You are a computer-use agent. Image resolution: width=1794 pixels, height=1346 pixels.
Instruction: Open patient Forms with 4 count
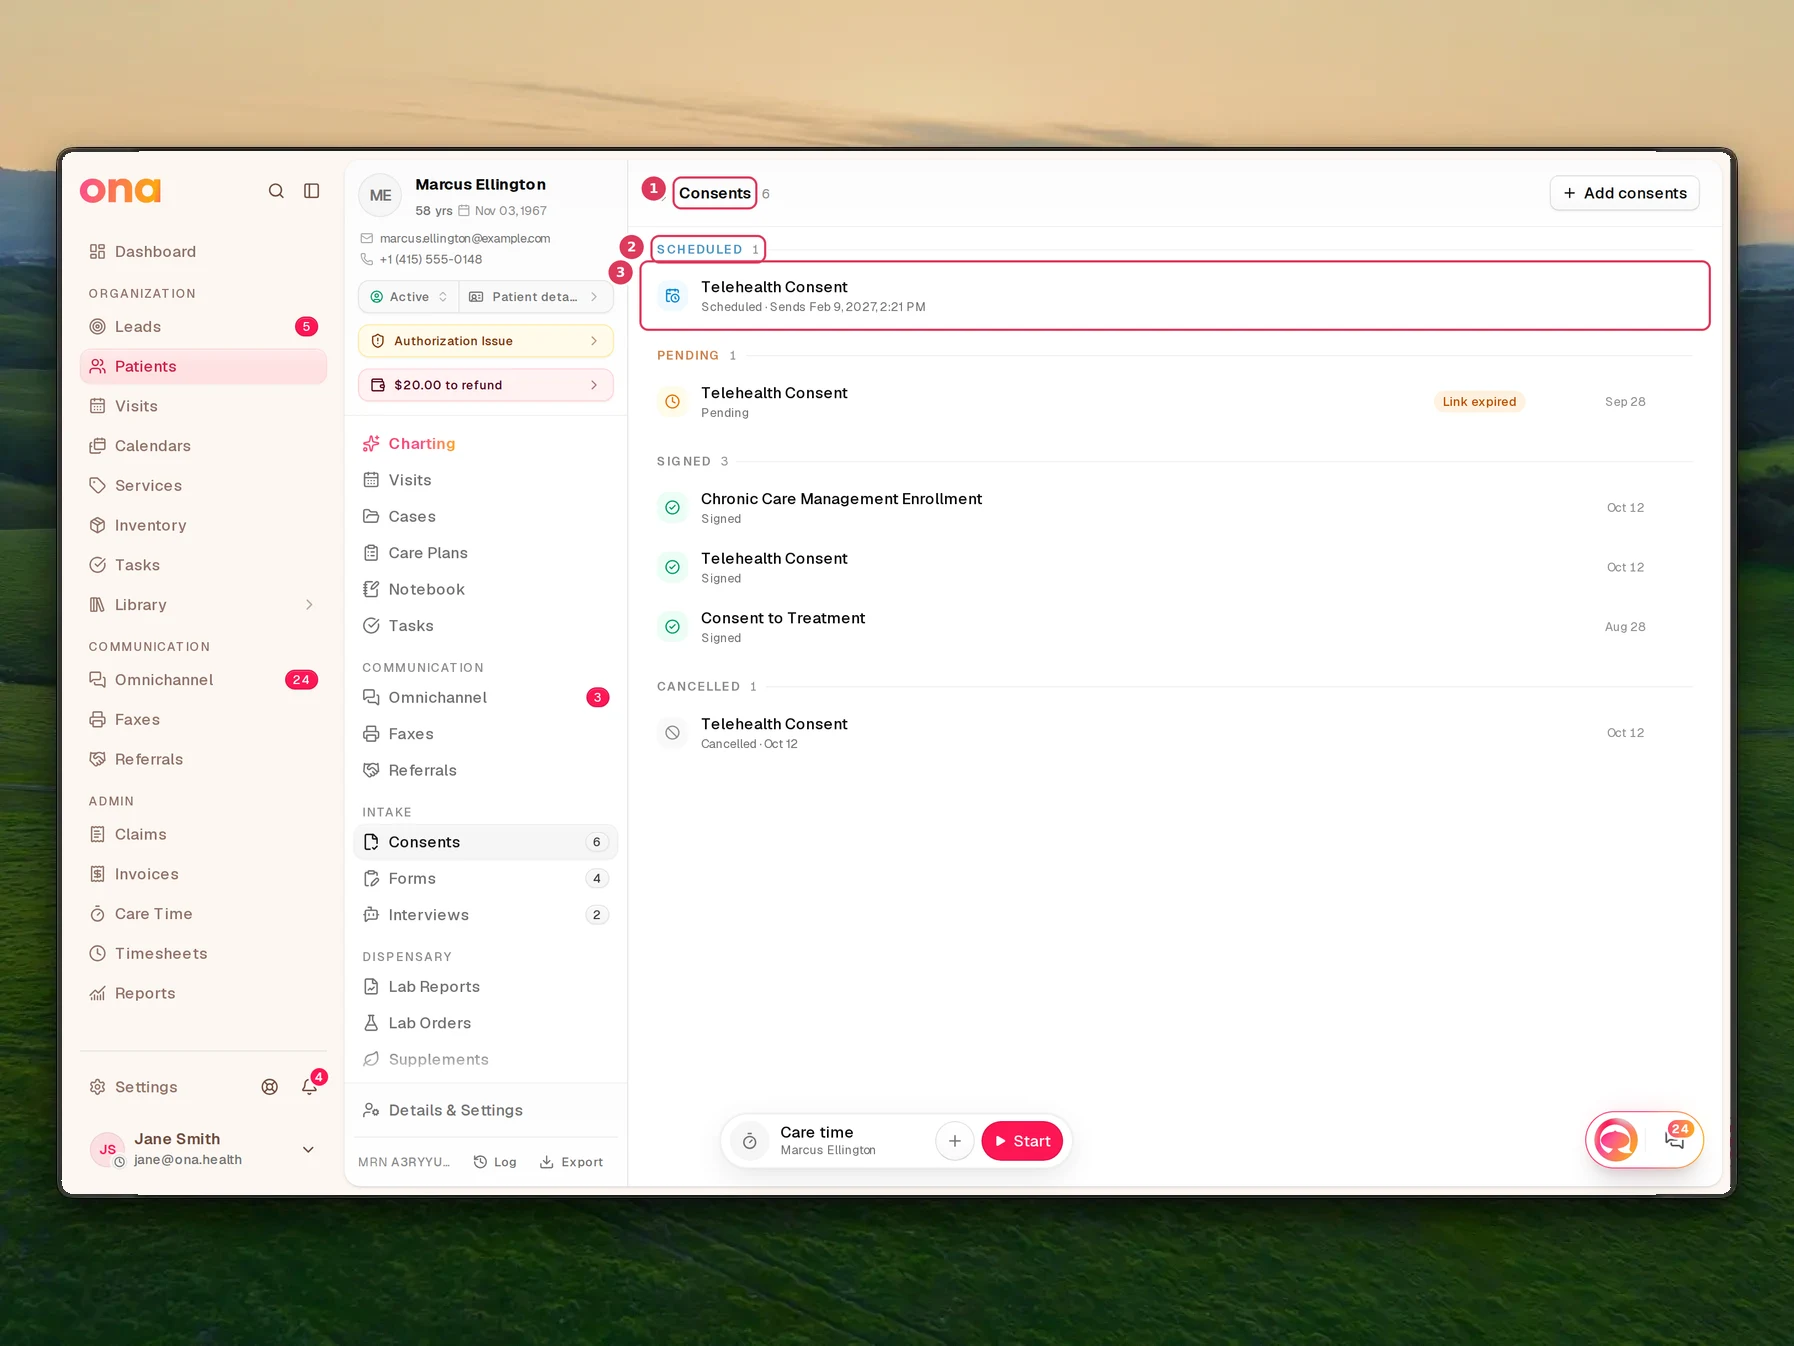[x=486, y=879]
